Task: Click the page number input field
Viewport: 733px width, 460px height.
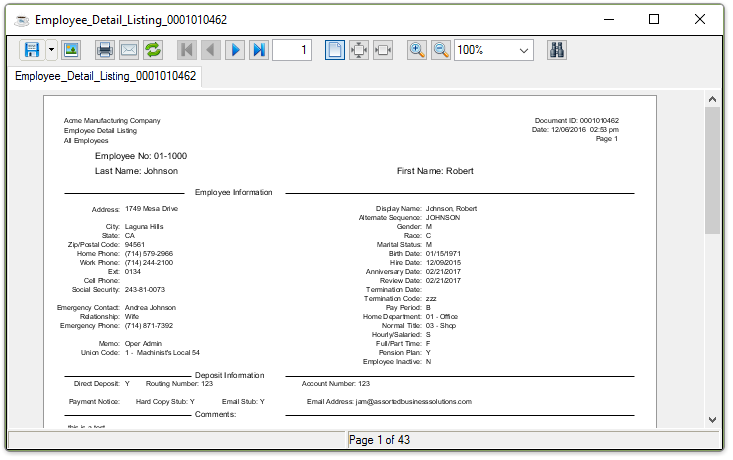Action: pos(292,50)
